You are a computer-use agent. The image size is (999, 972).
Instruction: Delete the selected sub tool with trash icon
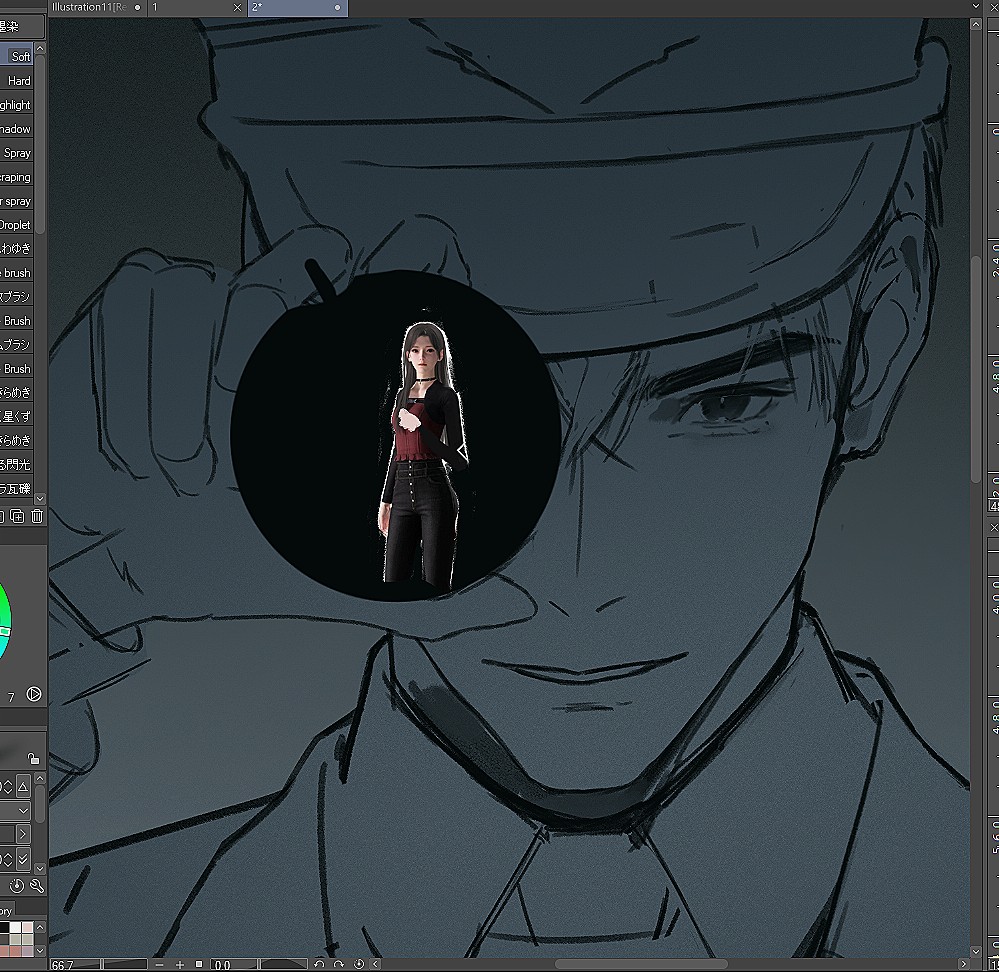[37, 516]
